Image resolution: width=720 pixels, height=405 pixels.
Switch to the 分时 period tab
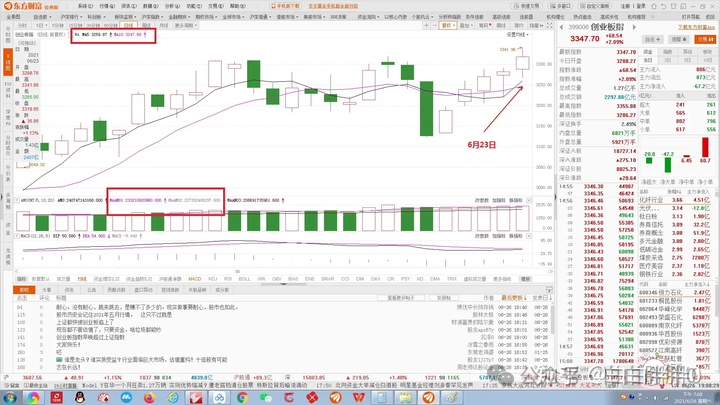(x=22, y=25)
